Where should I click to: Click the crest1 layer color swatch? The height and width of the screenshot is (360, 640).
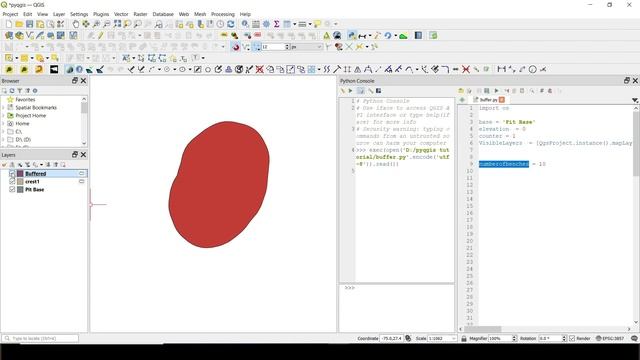[20, 182]
